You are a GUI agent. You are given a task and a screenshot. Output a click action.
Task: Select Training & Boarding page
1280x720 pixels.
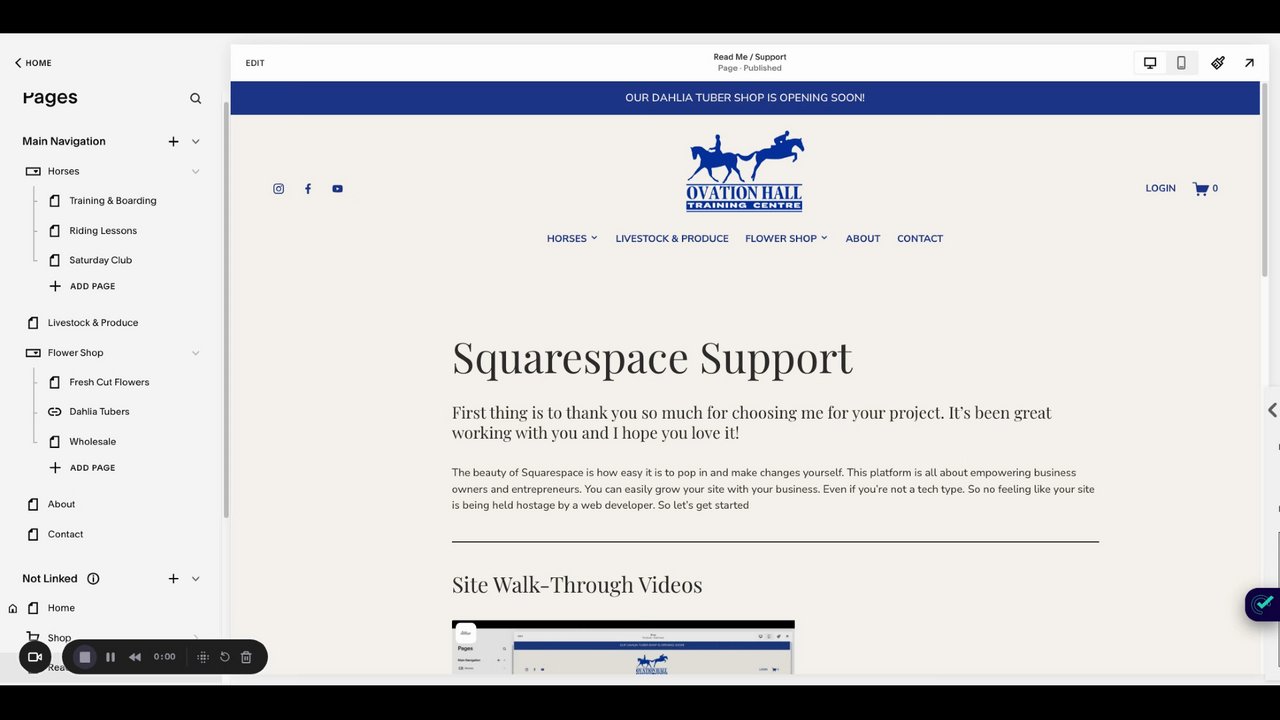point(112,201)
